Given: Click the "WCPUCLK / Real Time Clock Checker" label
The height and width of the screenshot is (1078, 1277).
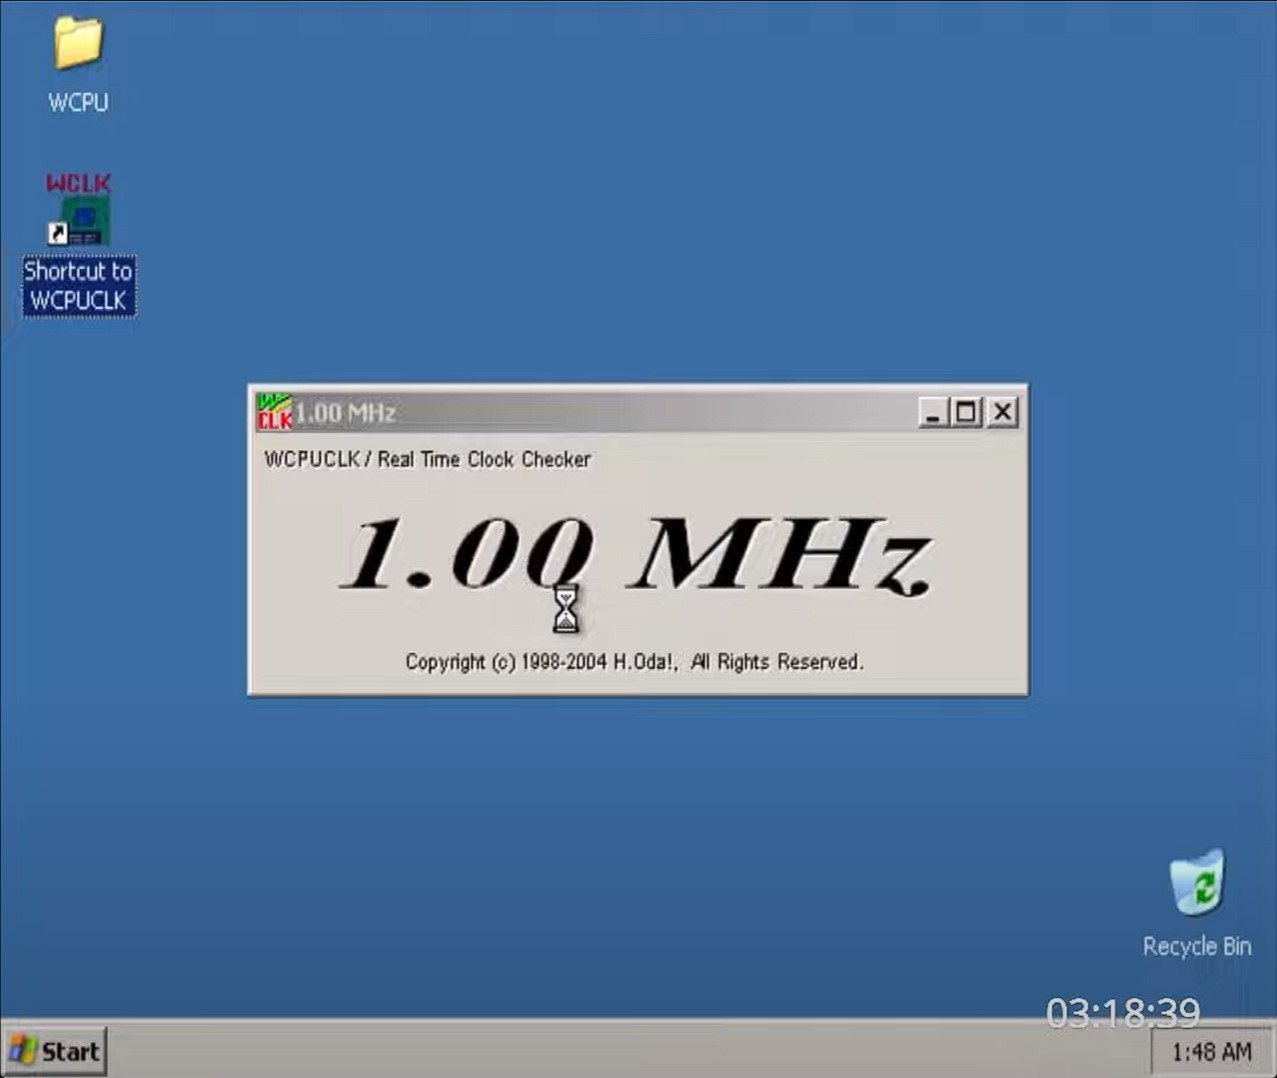Looking at the screenshot, I should (427, 459).
